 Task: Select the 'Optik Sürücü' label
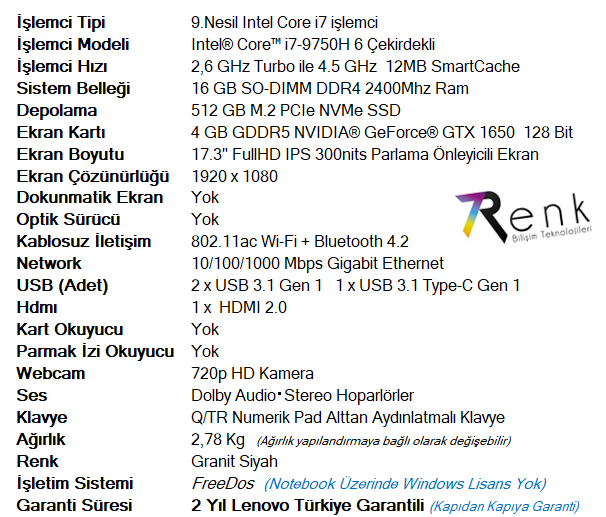[x=68, y=219]
